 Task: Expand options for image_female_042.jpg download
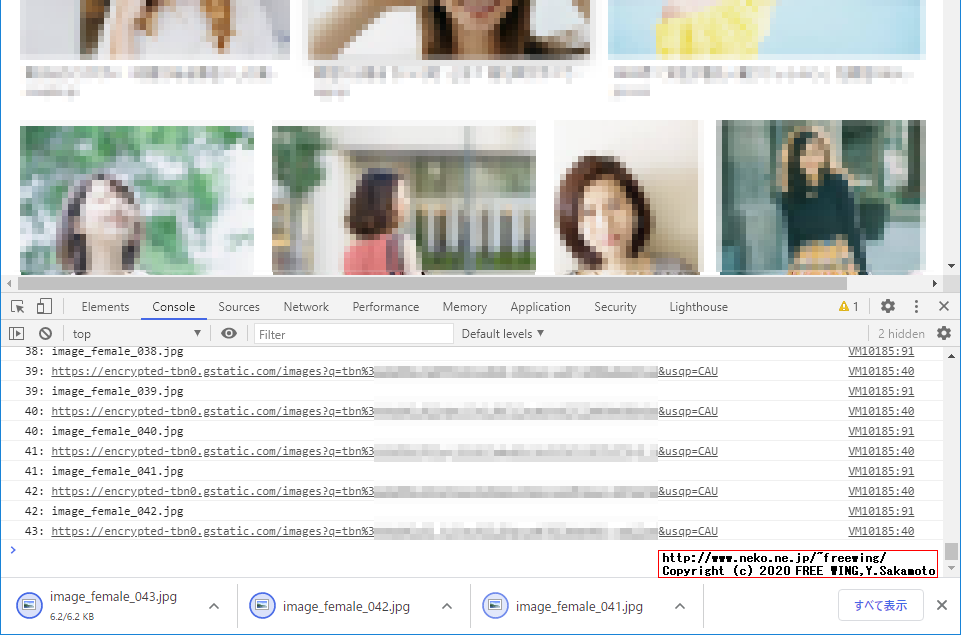click(x=447, y=606)
